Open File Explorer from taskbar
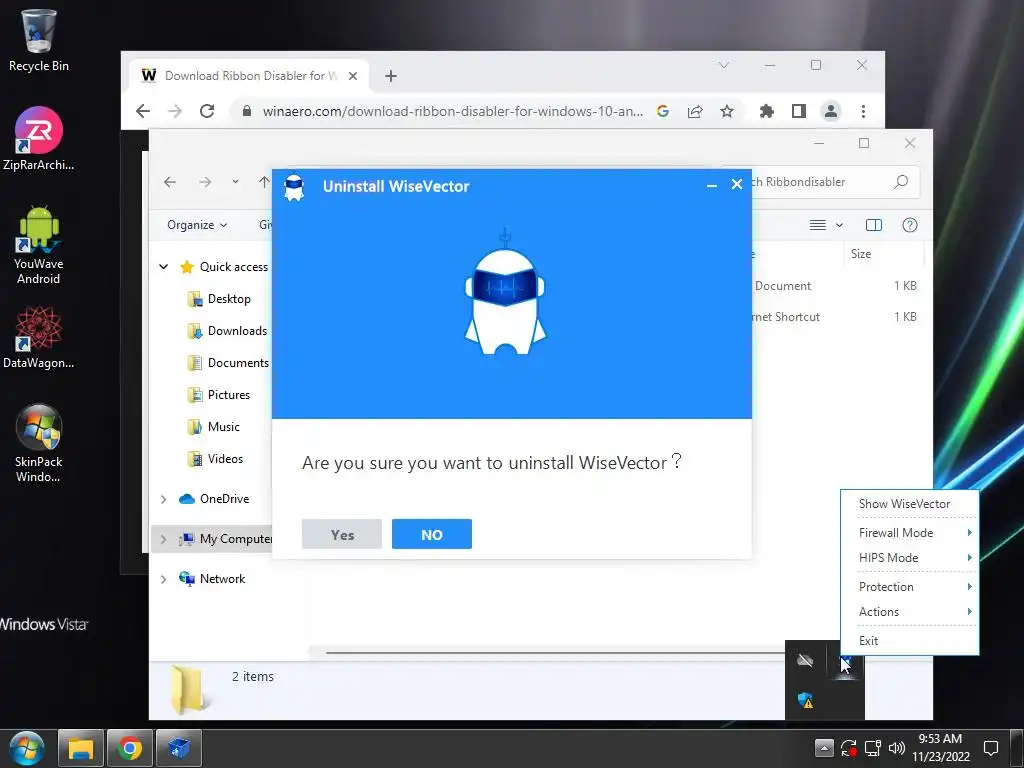This screenshot has height=768, width=1024. 81,748
